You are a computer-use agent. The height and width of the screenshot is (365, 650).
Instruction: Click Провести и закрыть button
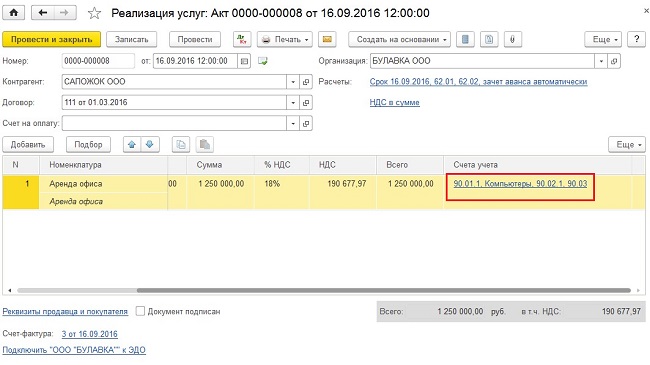tap(51, 39)
